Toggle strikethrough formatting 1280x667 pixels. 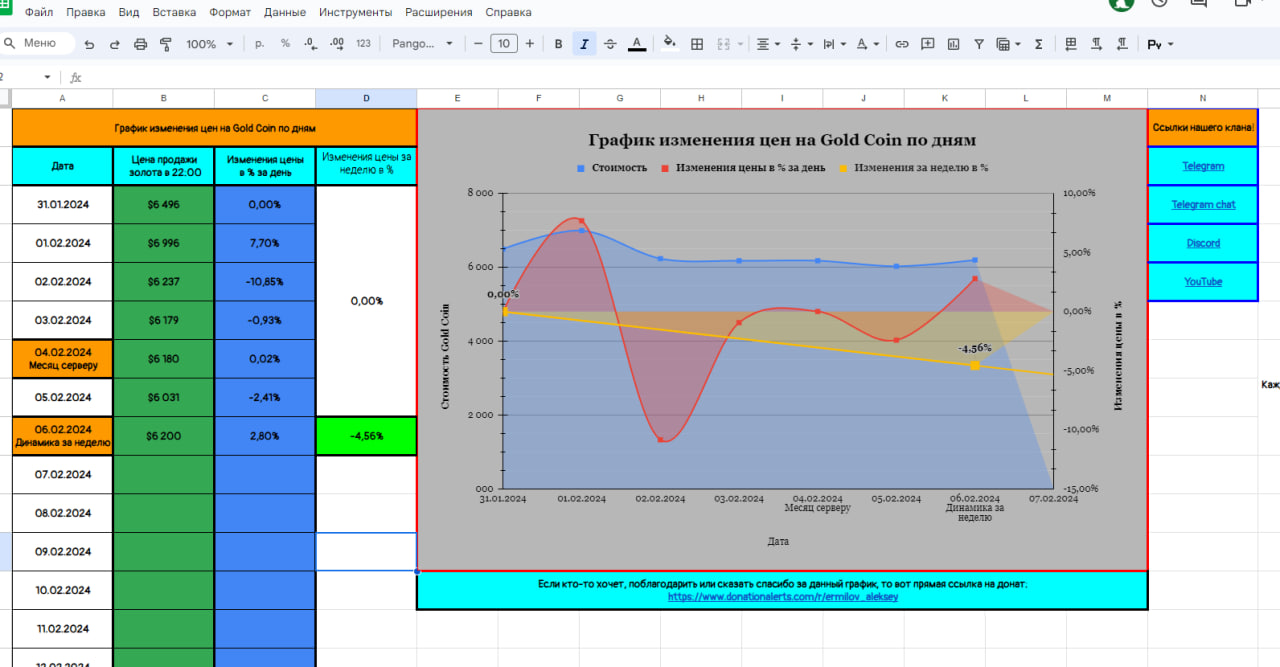pyautogui.click(x=610, y=44)
